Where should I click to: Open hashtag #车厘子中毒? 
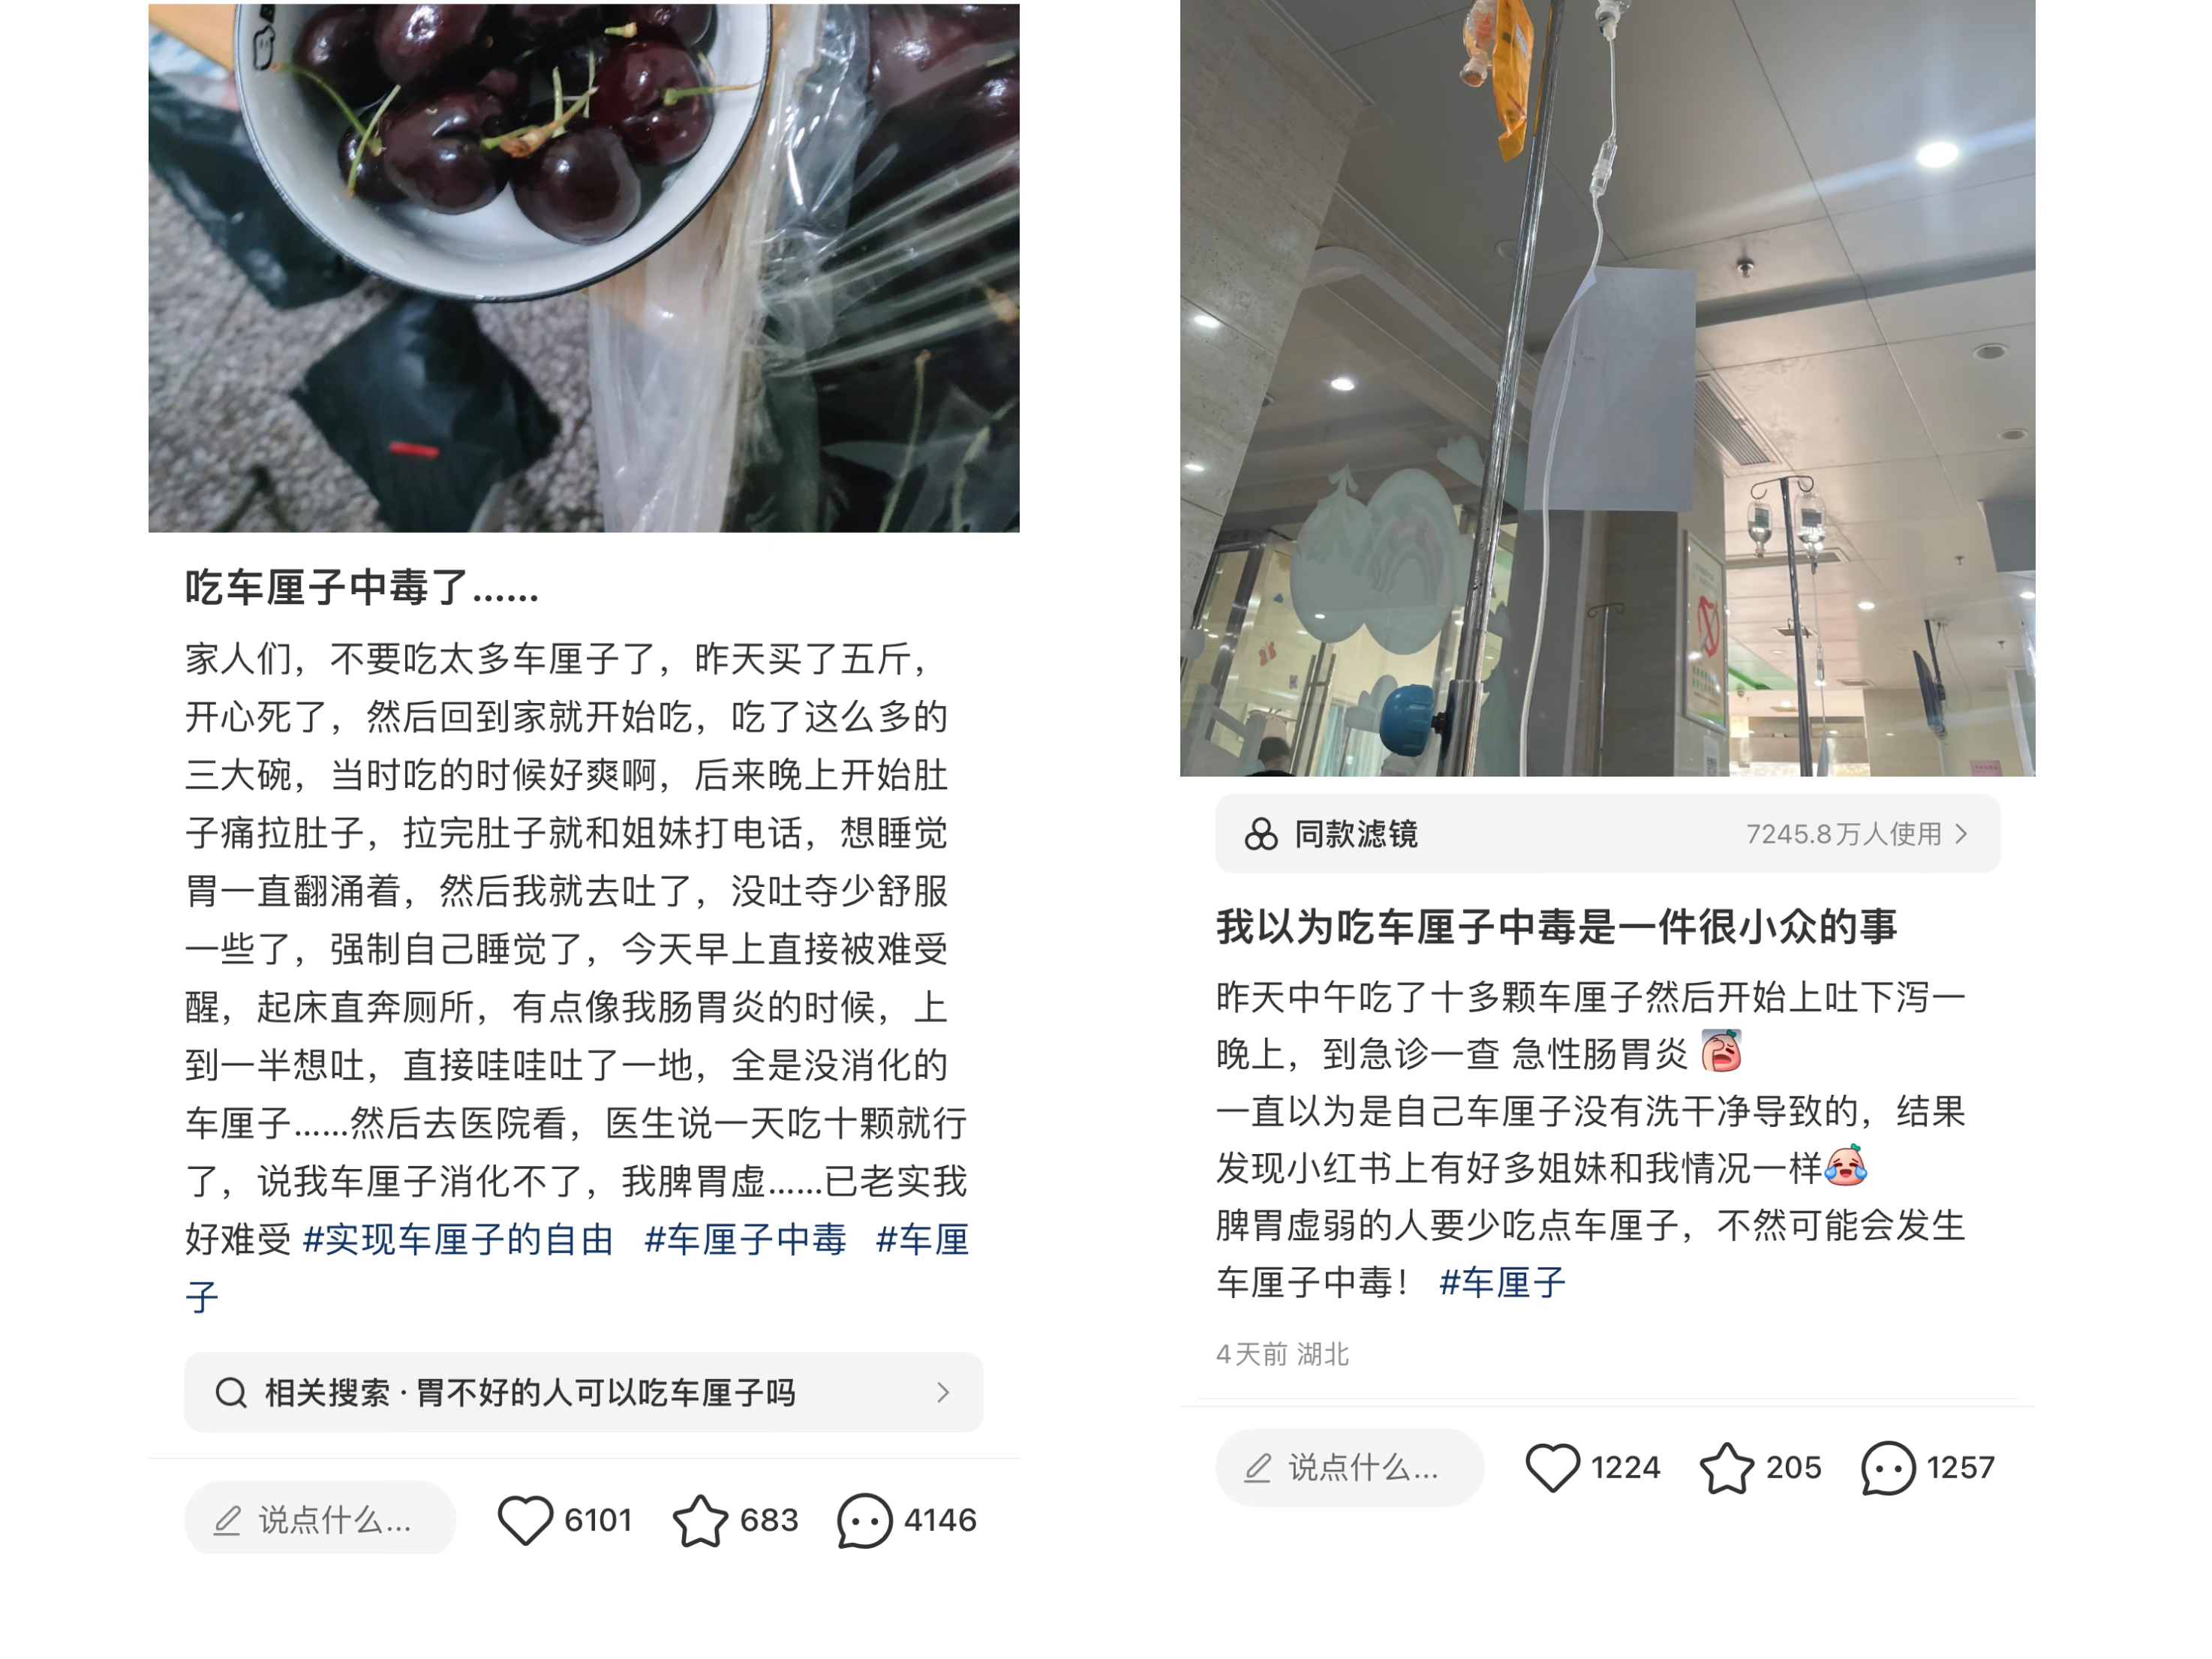tap(745, 1240)
